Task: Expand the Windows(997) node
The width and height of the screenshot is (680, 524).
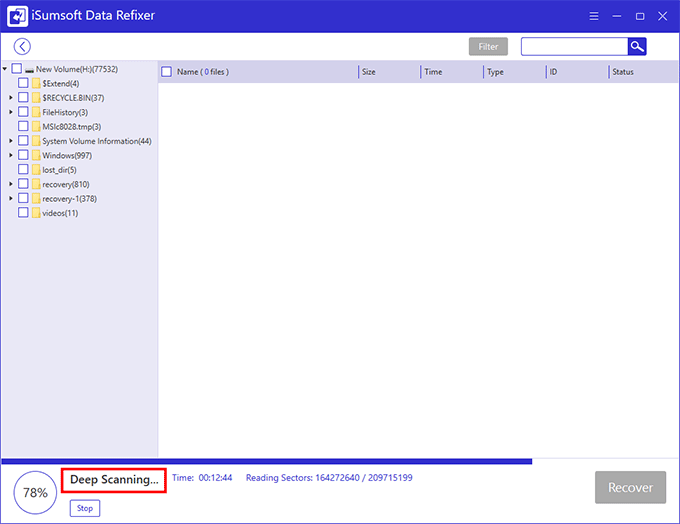Action: 11,155
